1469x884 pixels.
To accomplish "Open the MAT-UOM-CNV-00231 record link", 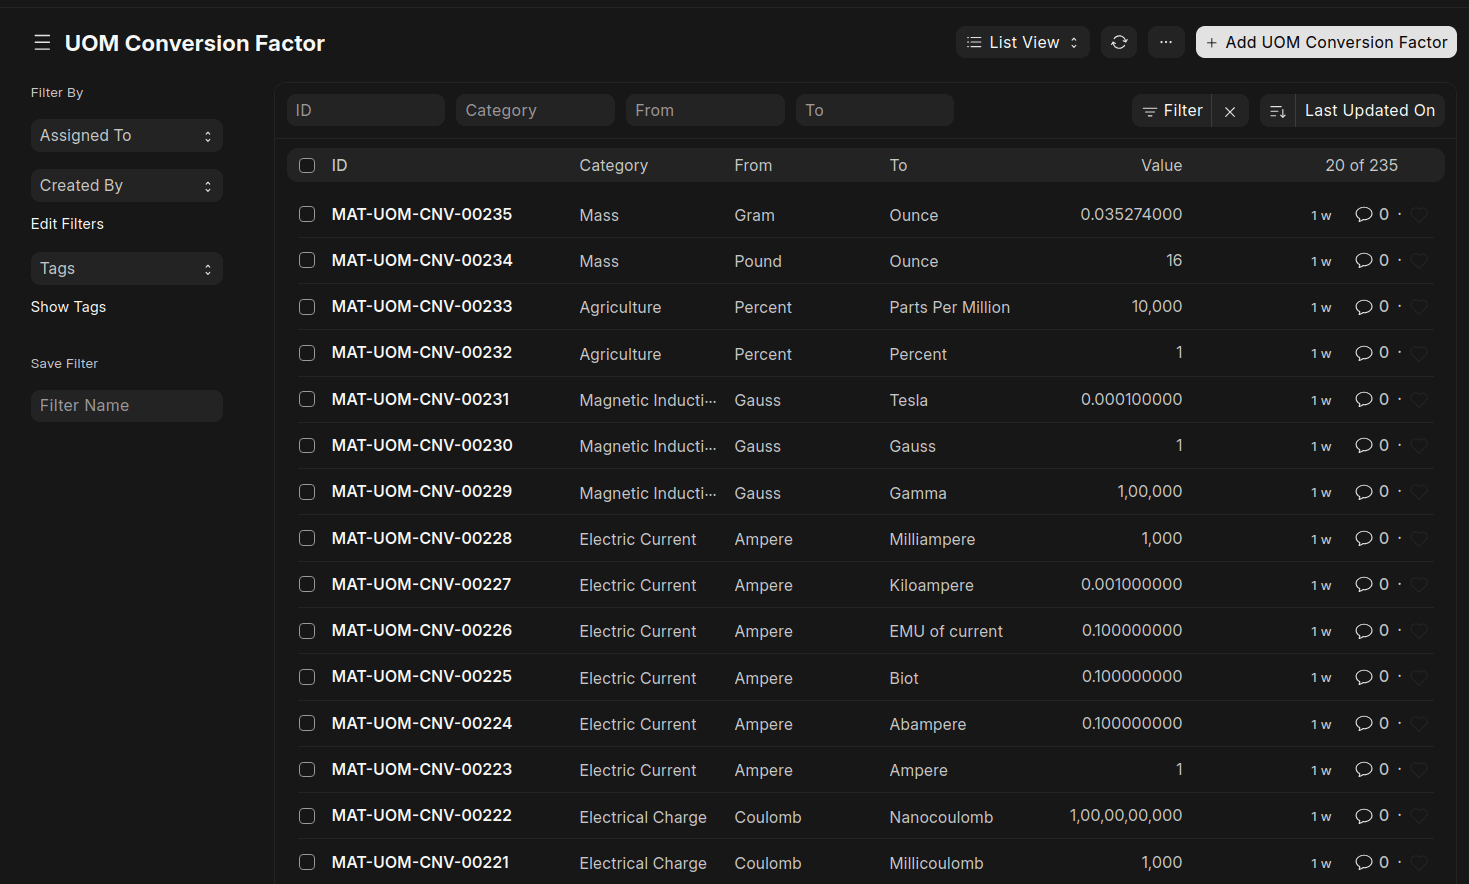I will [x=420, y=399].
